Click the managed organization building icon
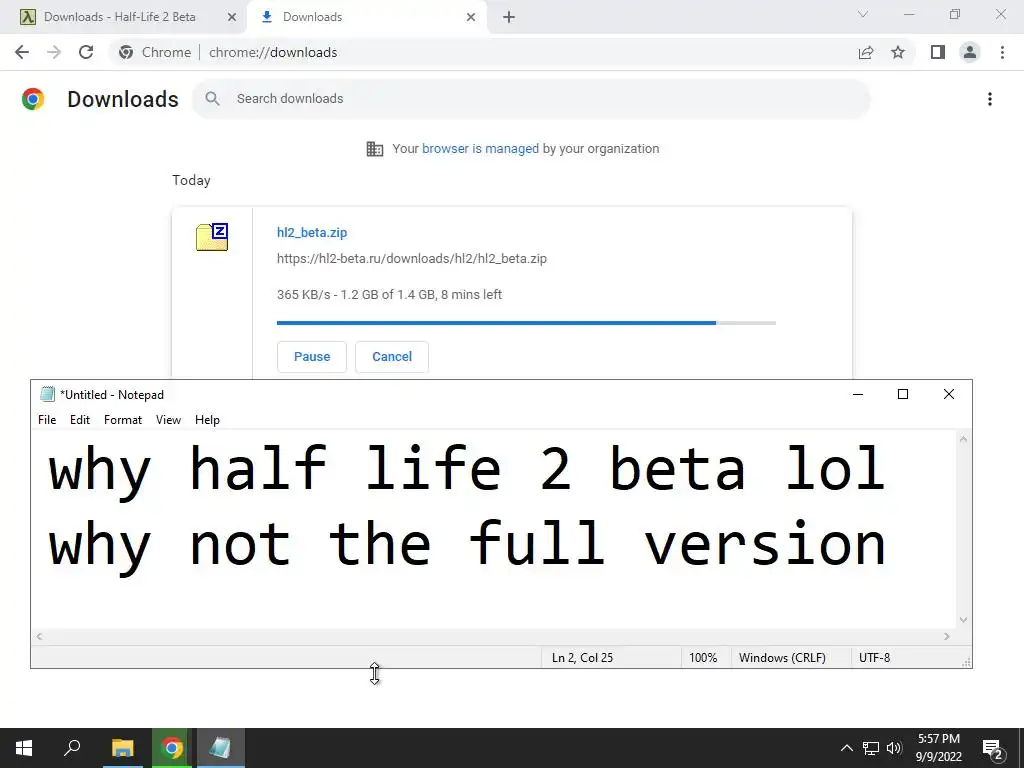This screenshot has height=768, width=1024. tap(375, 149)
